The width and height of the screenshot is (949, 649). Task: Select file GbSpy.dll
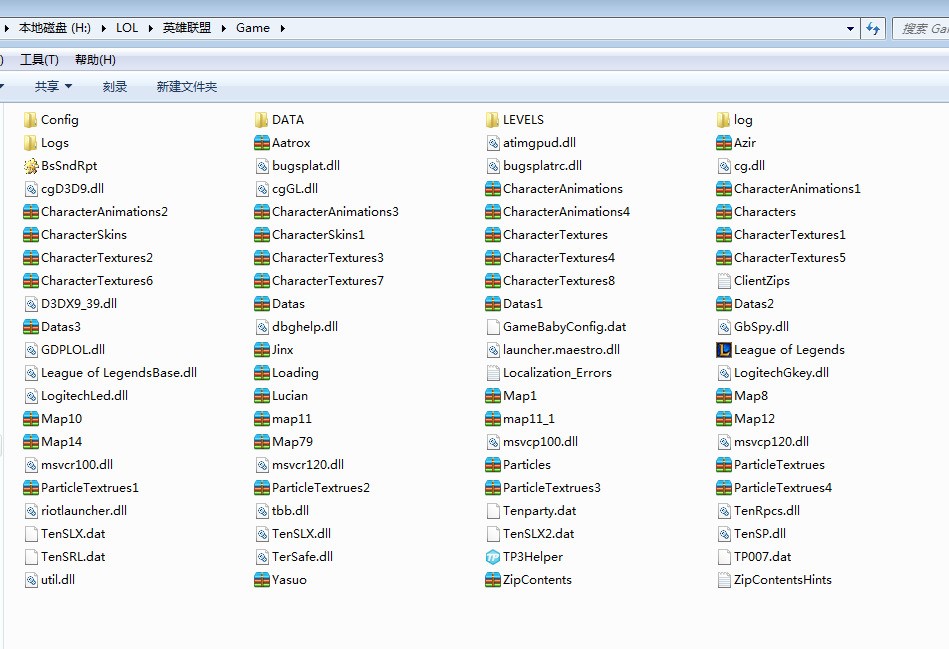coord(754,327)
